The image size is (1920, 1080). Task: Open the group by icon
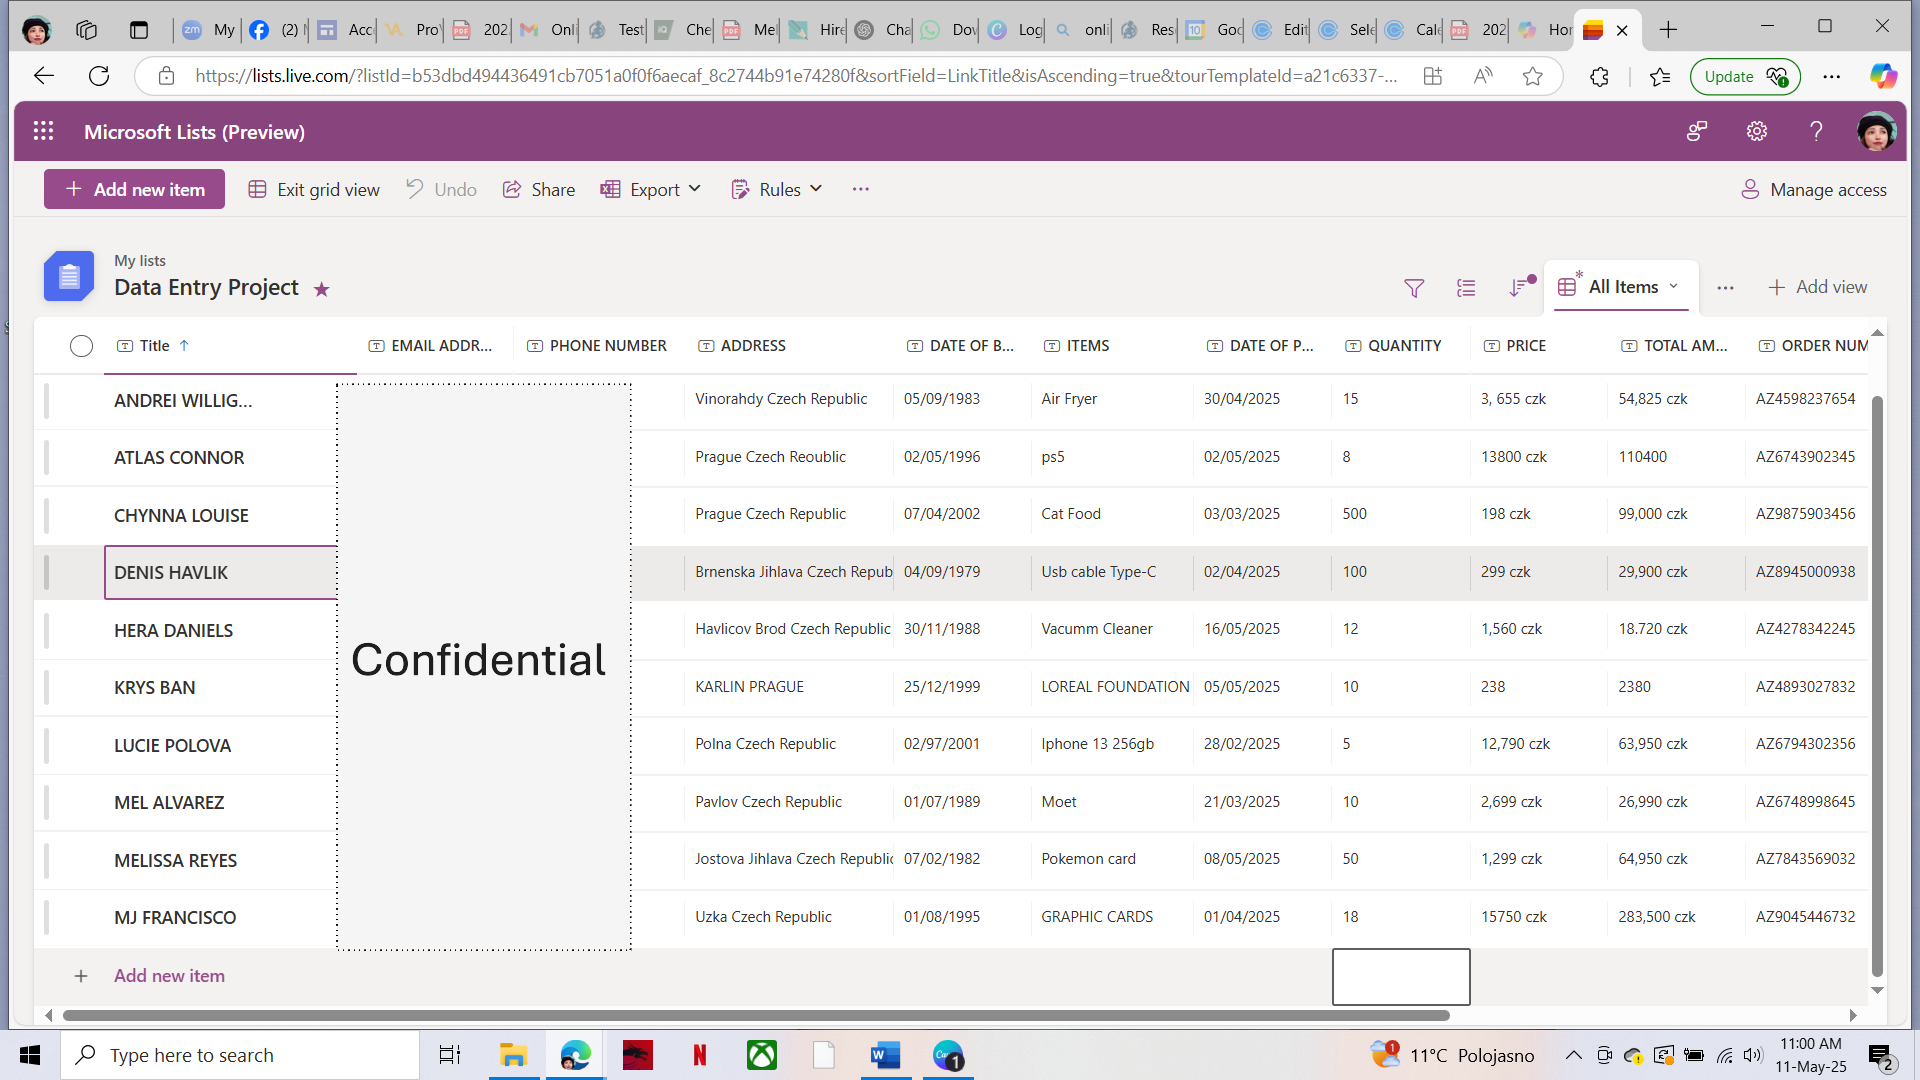pos(1466,288)
